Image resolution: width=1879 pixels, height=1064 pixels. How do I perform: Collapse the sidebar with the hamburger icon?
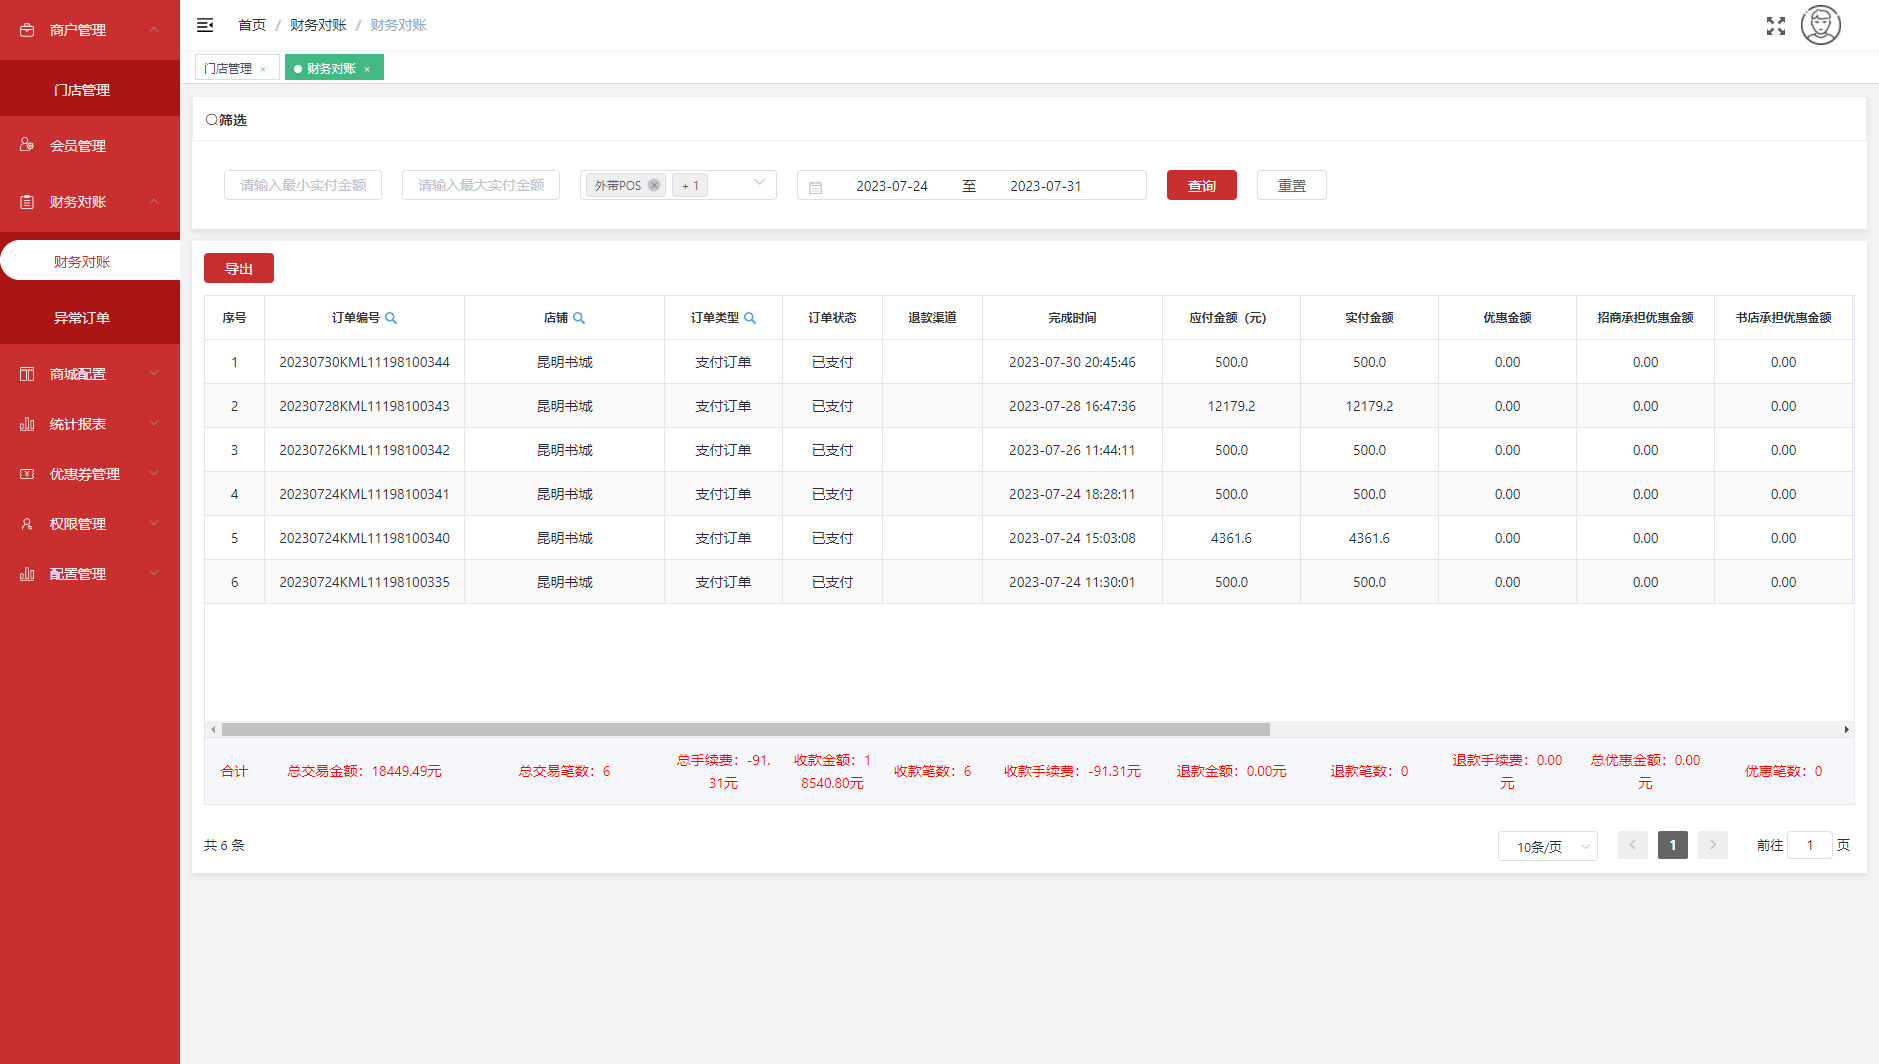pyautogui.click(x=205, y=25)
